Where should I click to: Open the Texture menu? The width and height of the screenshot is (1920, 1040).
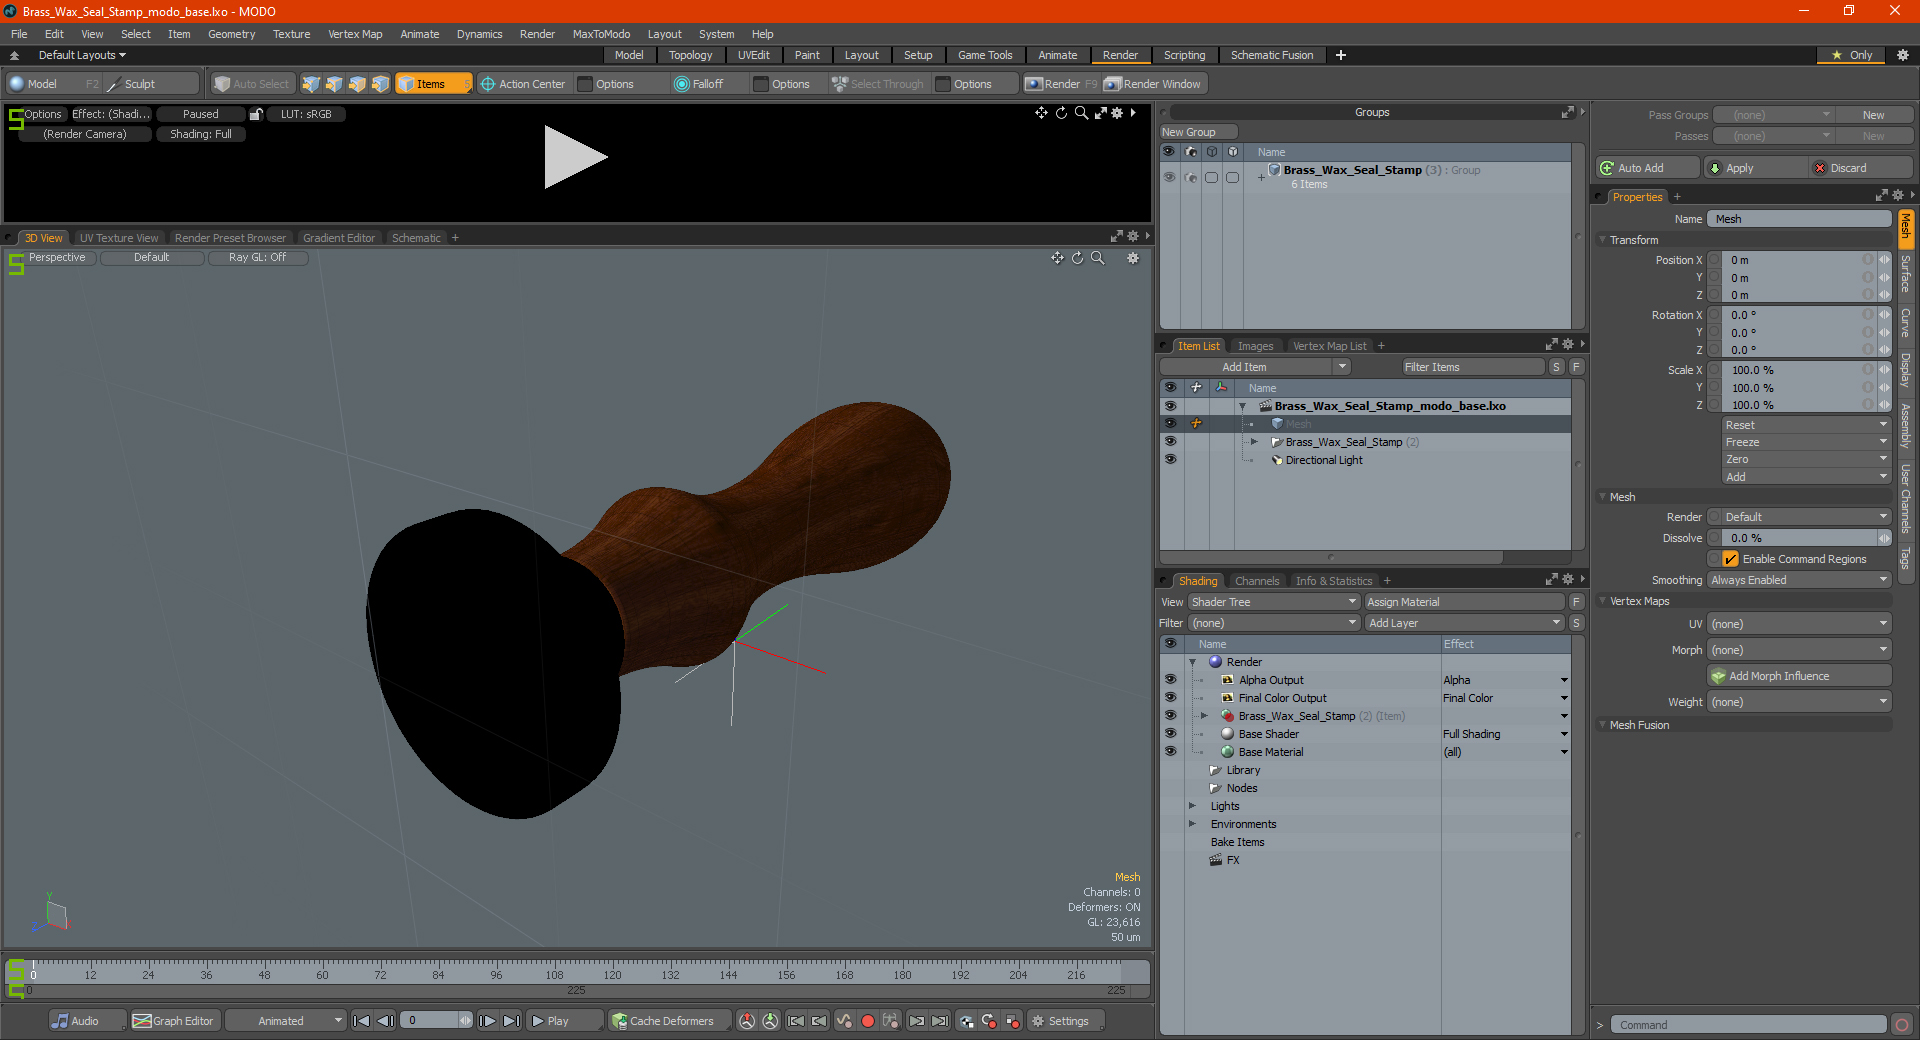pyautogui.click(x=291, y=34)
